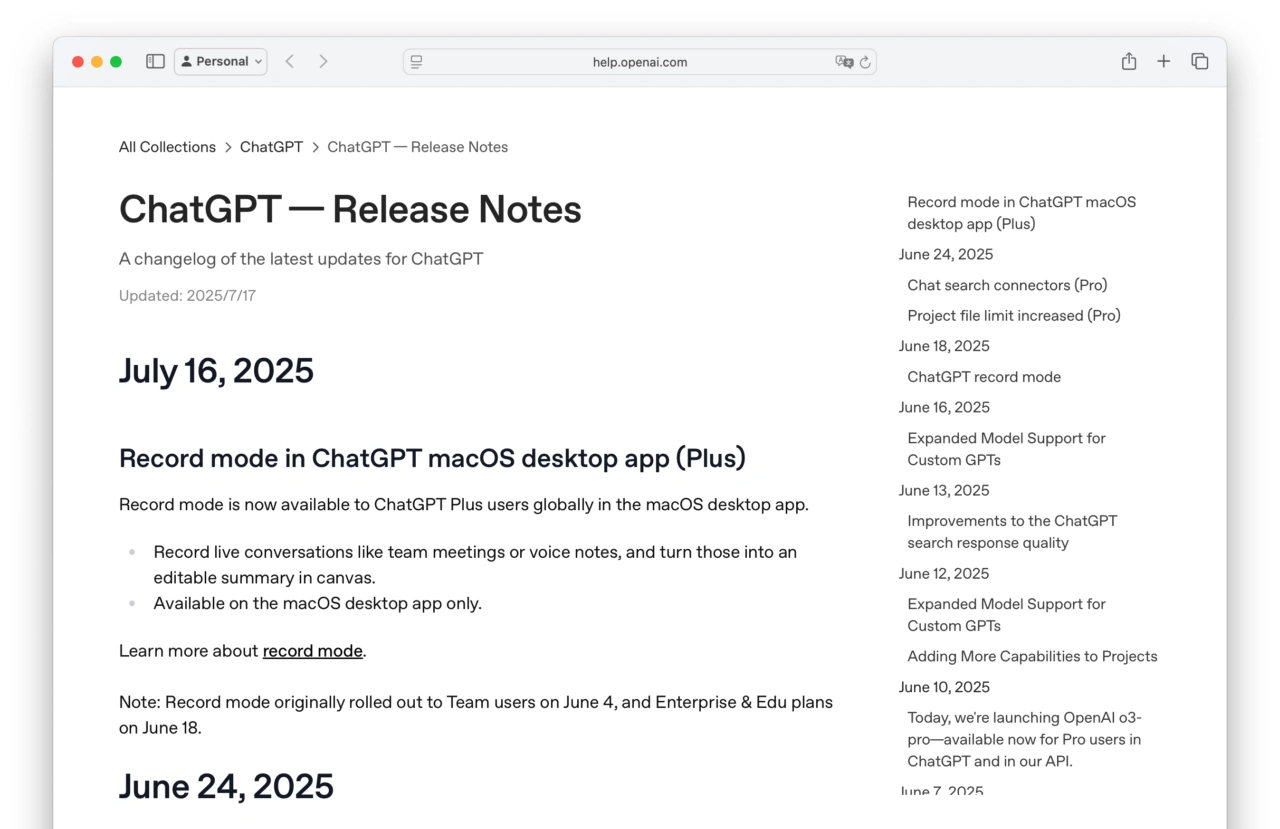Open the Reader view icon
This screenshot has height=829, width=1280.
[x=415, y=61]
